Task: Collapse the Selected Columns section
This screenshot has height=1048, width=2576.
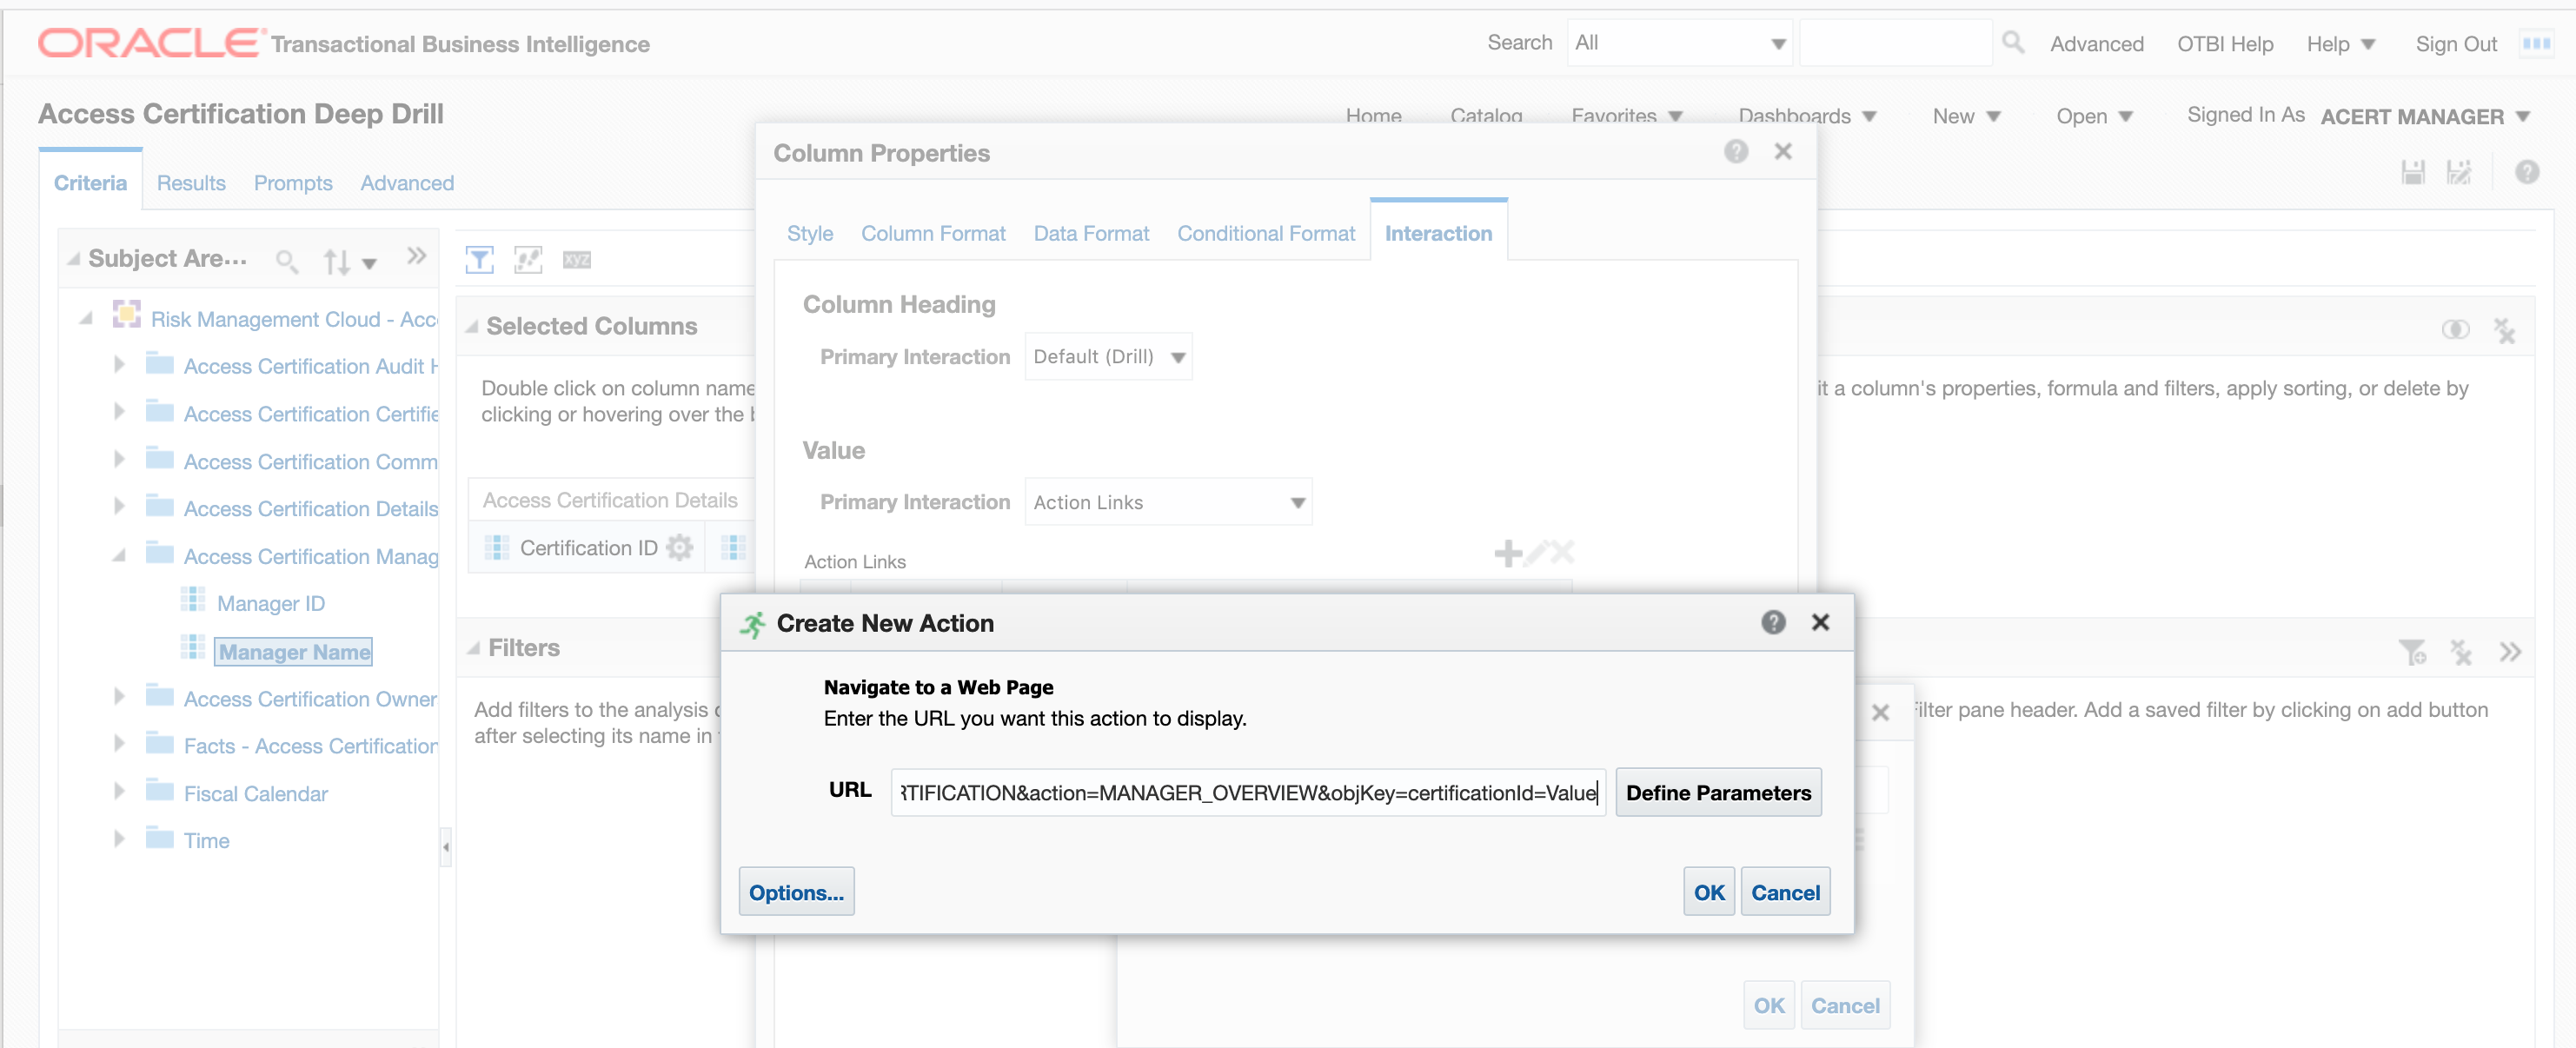Action: (x=472, y=327)
